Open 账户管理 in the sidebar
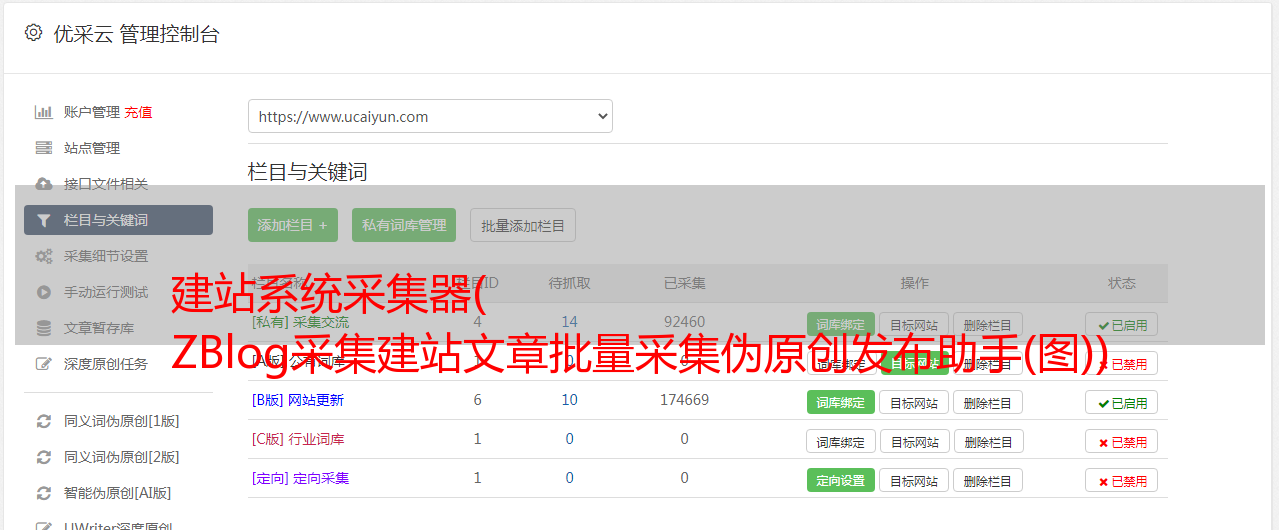 92,112
